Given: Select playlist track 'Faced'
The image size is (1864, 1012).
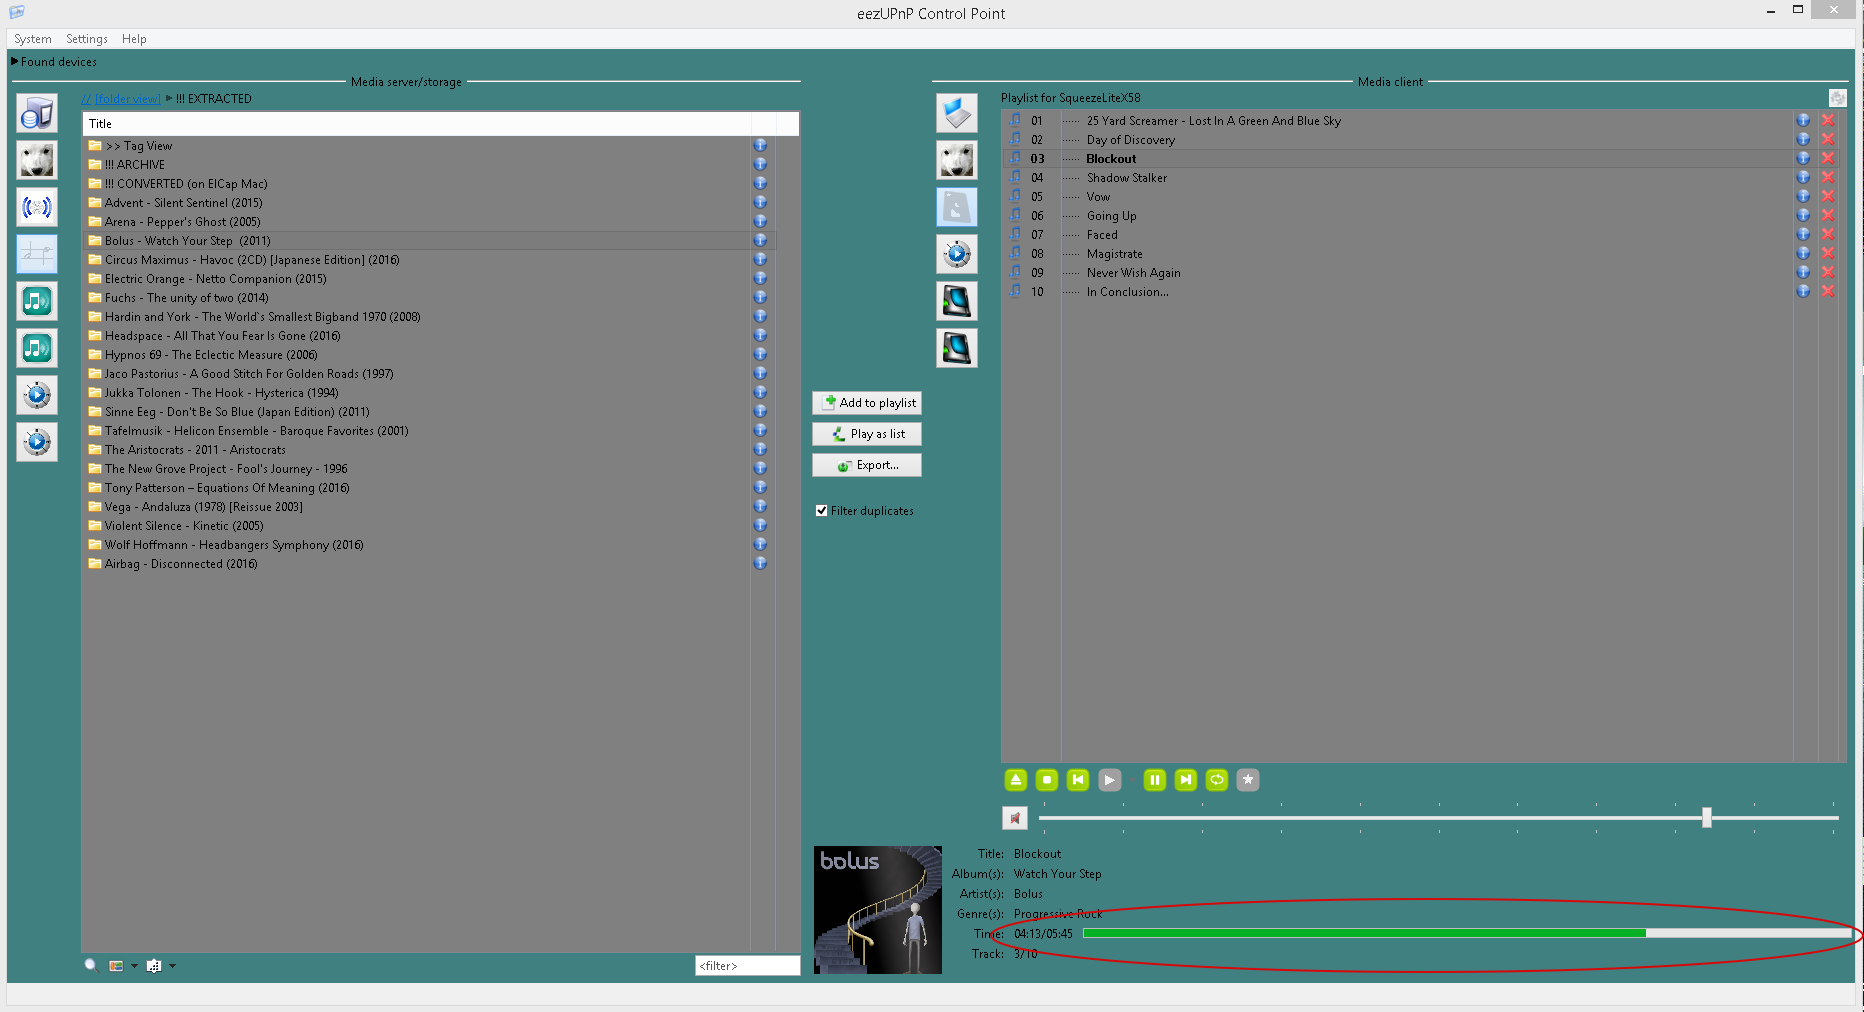Looking at the screenshot, I should pyautogui.click(x=1102, y=235).
